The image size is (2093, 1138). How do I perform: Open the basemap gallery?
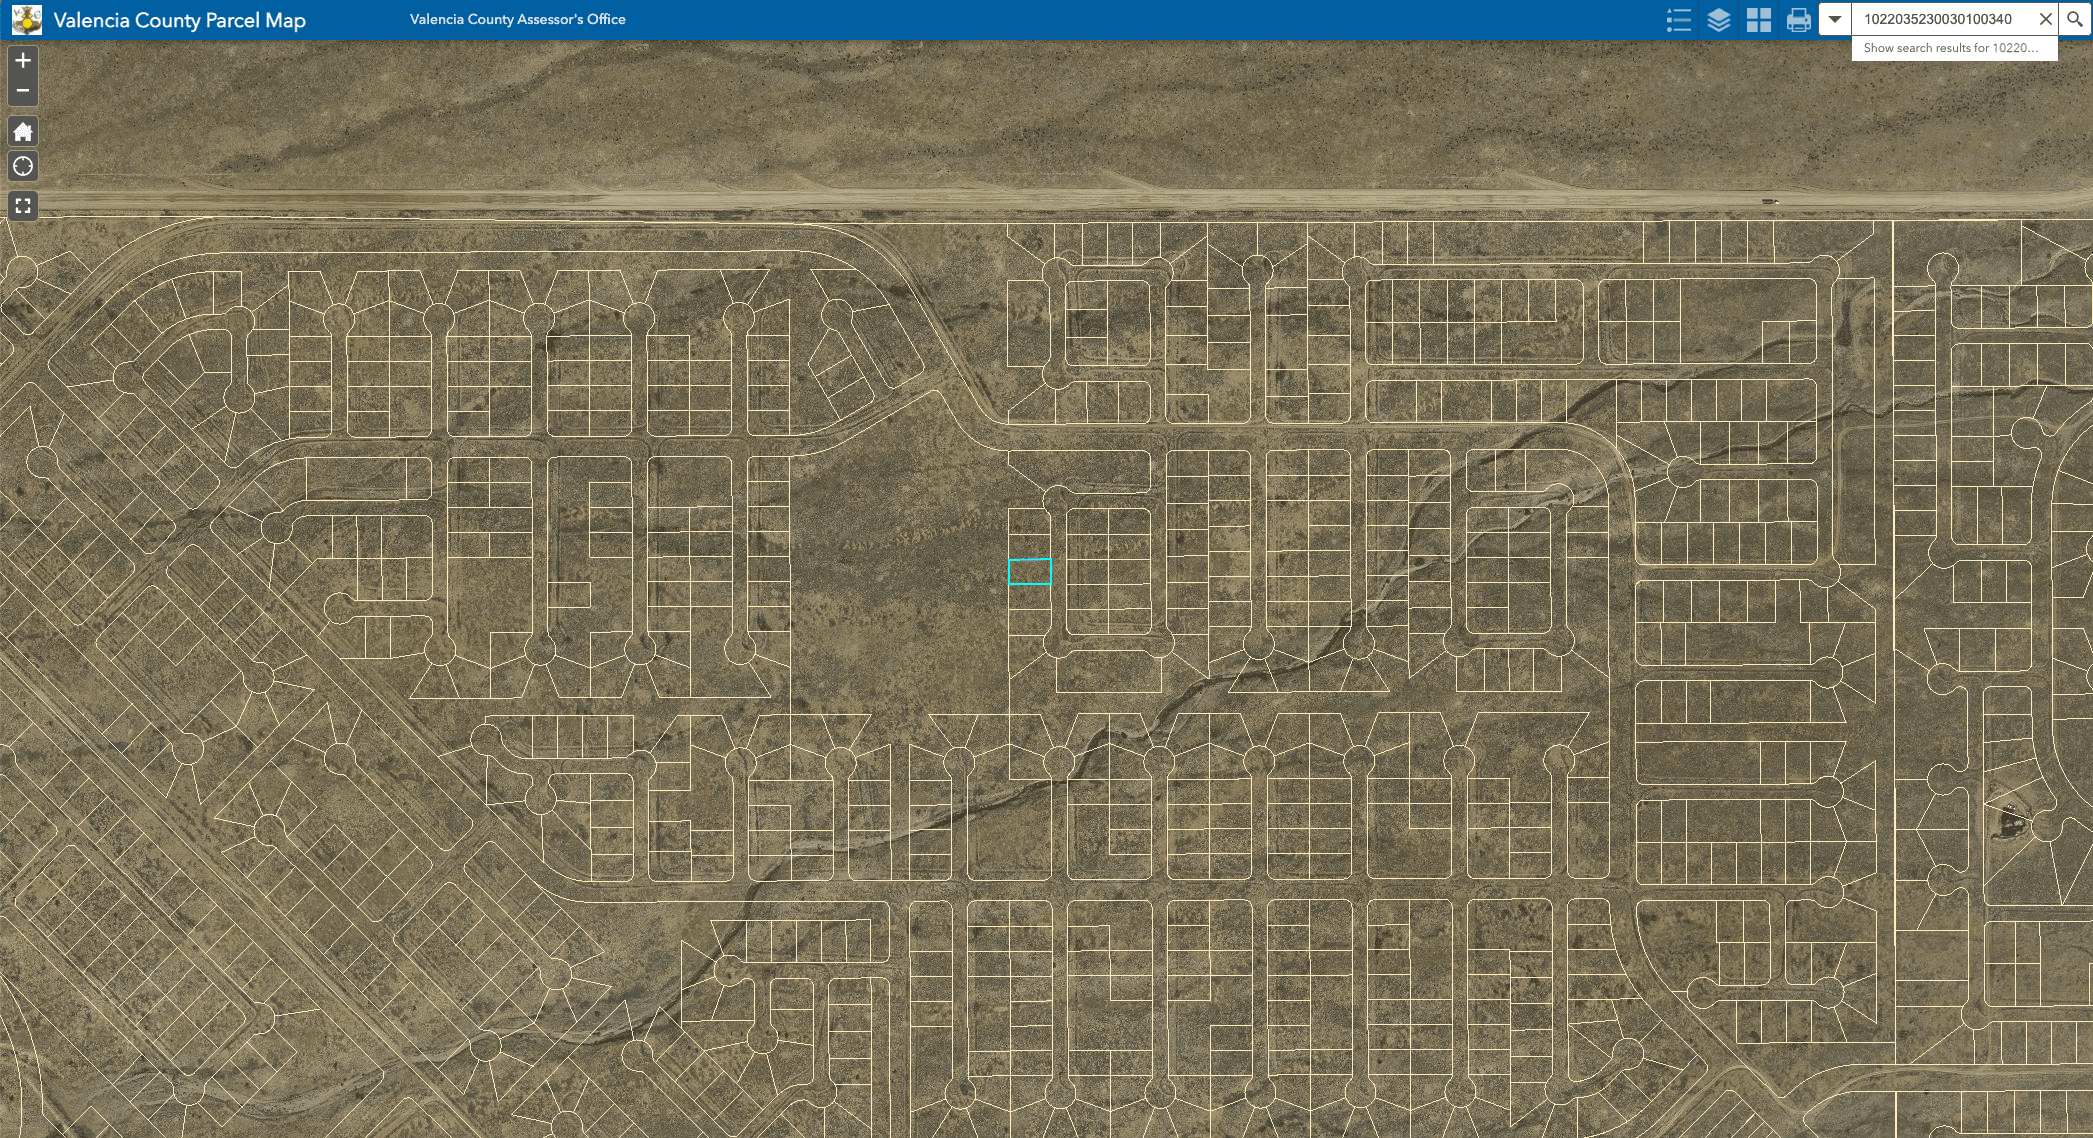coord(1759,20)
